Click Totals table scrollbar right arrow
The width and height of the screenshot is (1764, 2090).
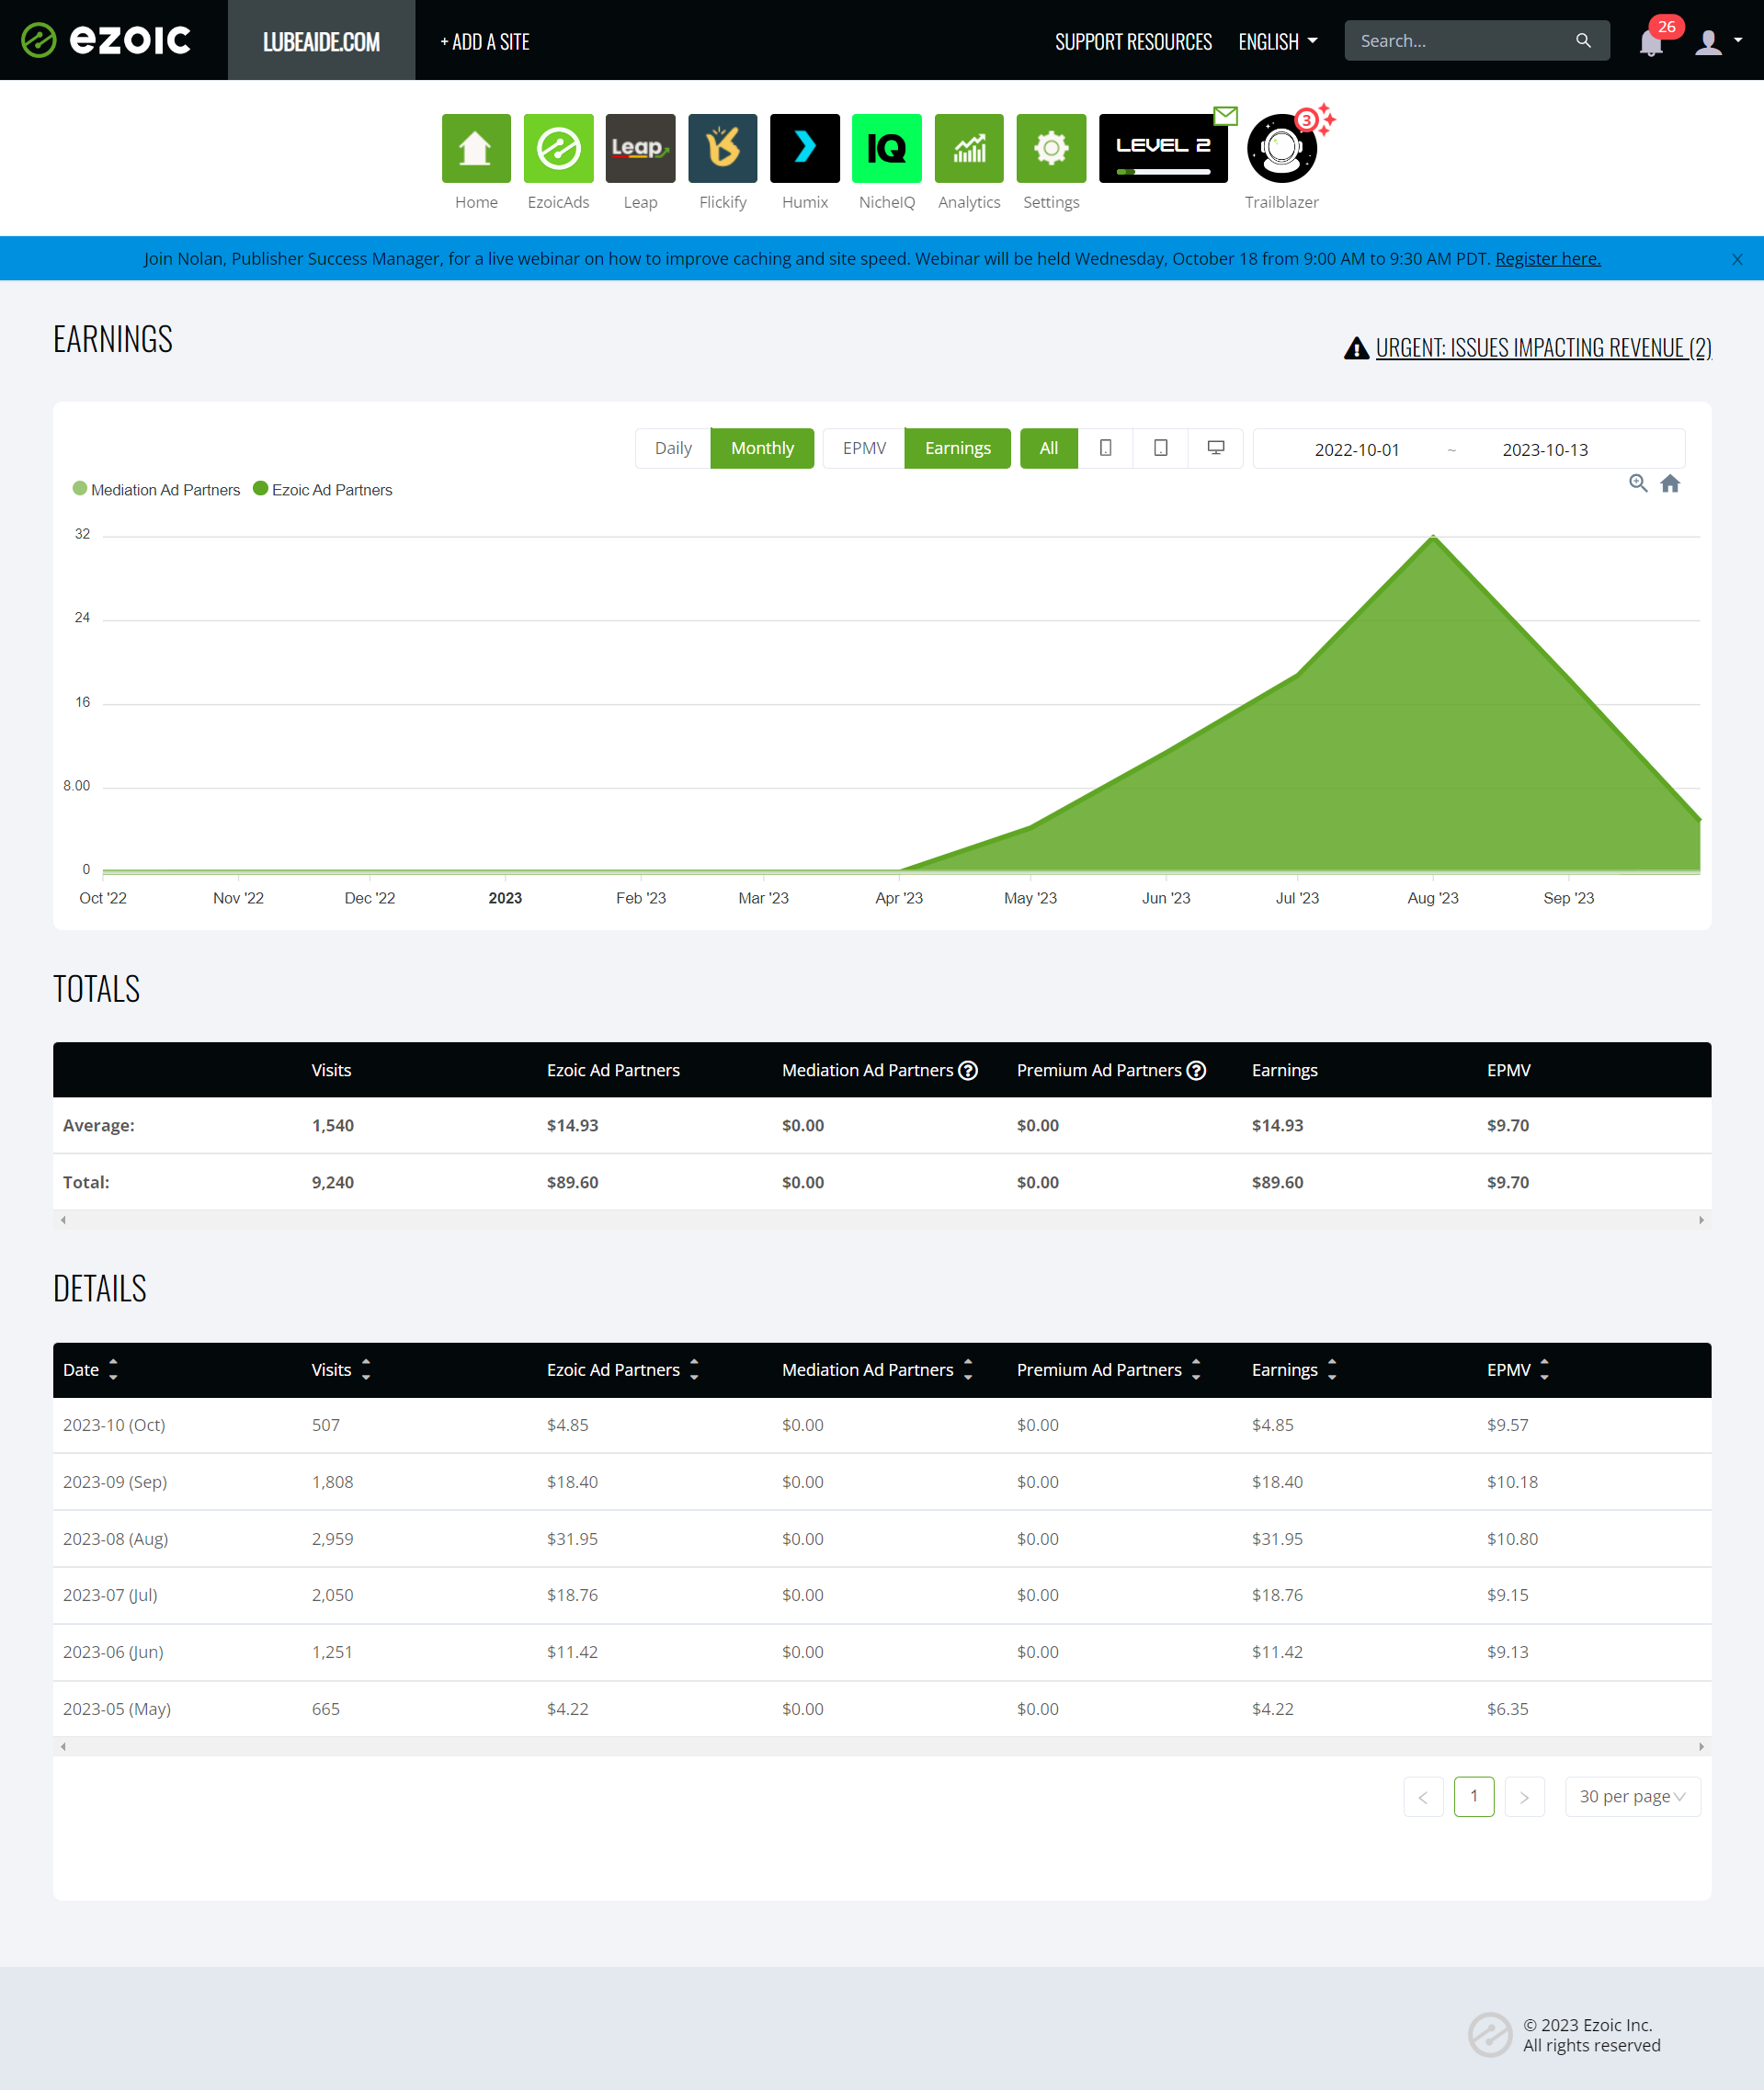pos(1701,1220)
